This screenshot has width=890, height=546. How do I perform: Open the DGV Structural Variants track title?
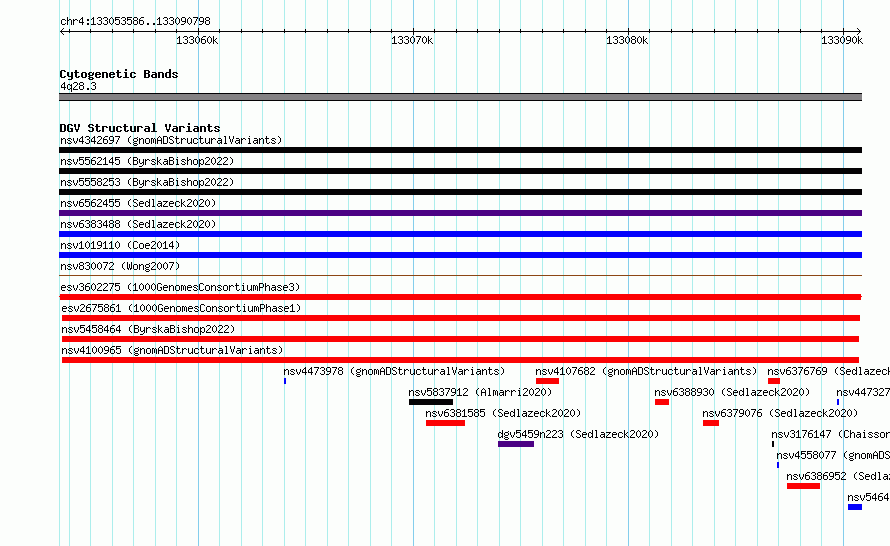140,128
